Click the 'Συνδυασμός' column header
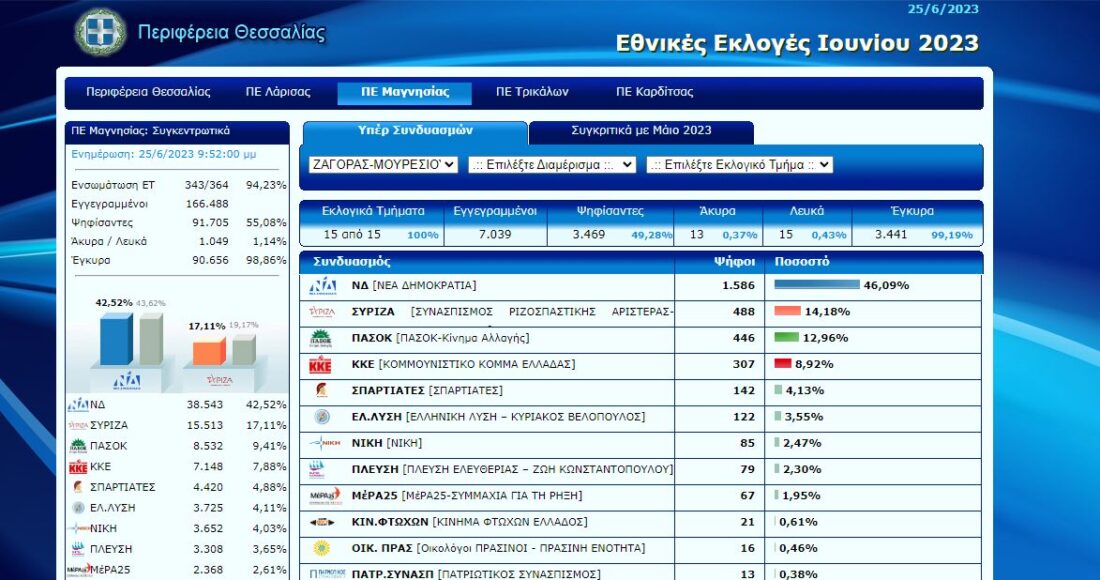This screenshot has height=580, width=1100. click(351, 262)
